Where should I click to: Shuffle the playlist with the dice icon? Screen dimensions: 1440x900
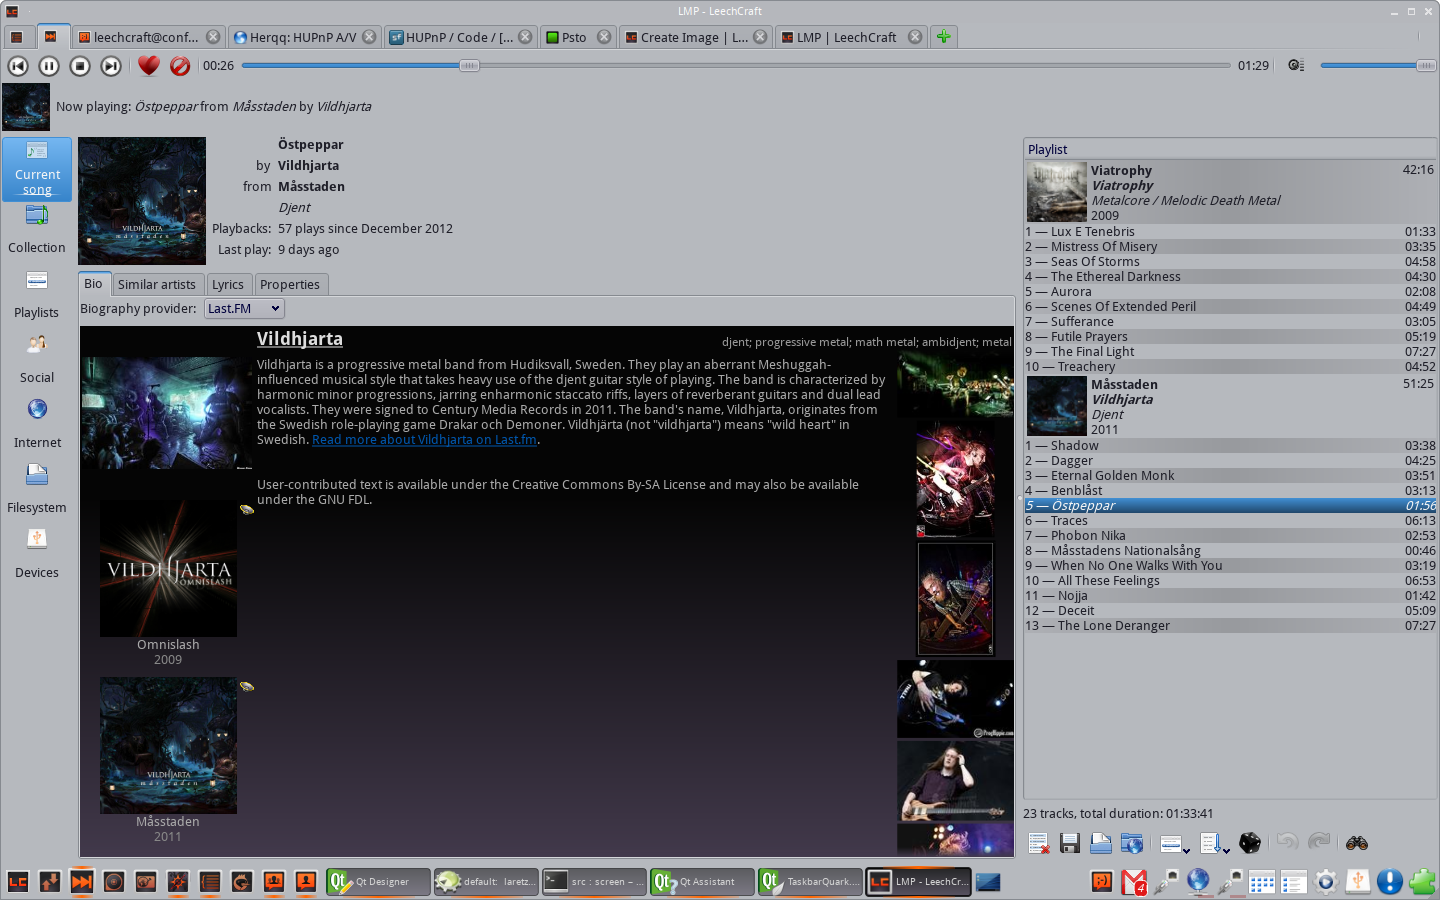1249,844
